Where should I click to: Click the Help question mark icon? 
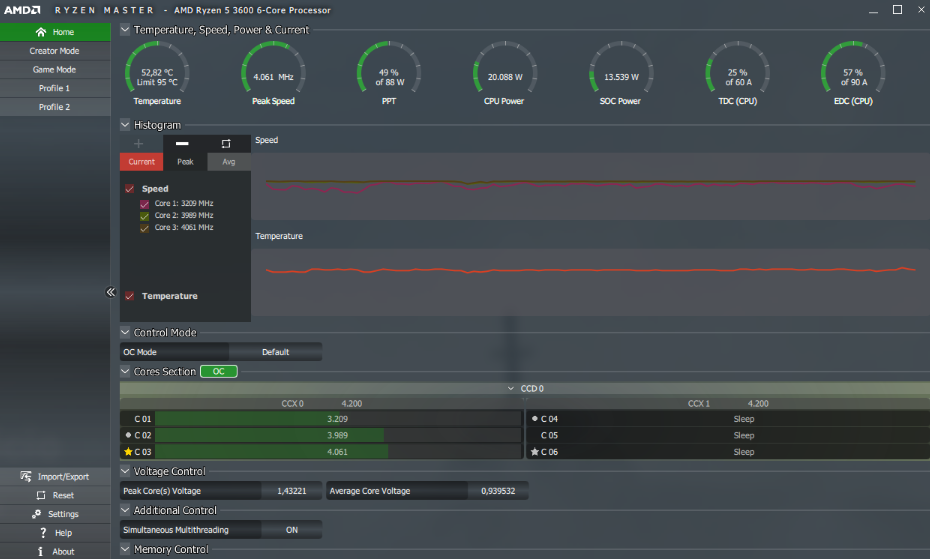pyautogui.click(x=43, y=533)
